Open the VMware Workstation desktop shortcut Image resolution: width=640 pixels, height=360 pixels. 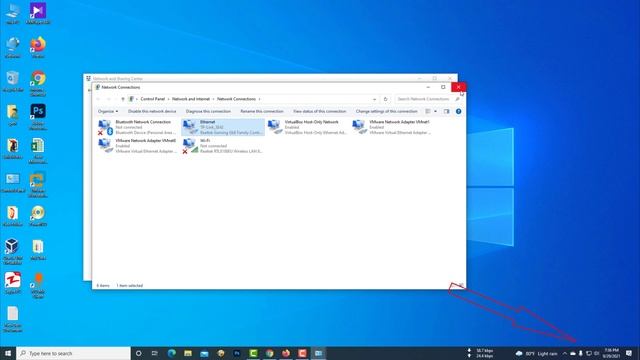point(38,184)
